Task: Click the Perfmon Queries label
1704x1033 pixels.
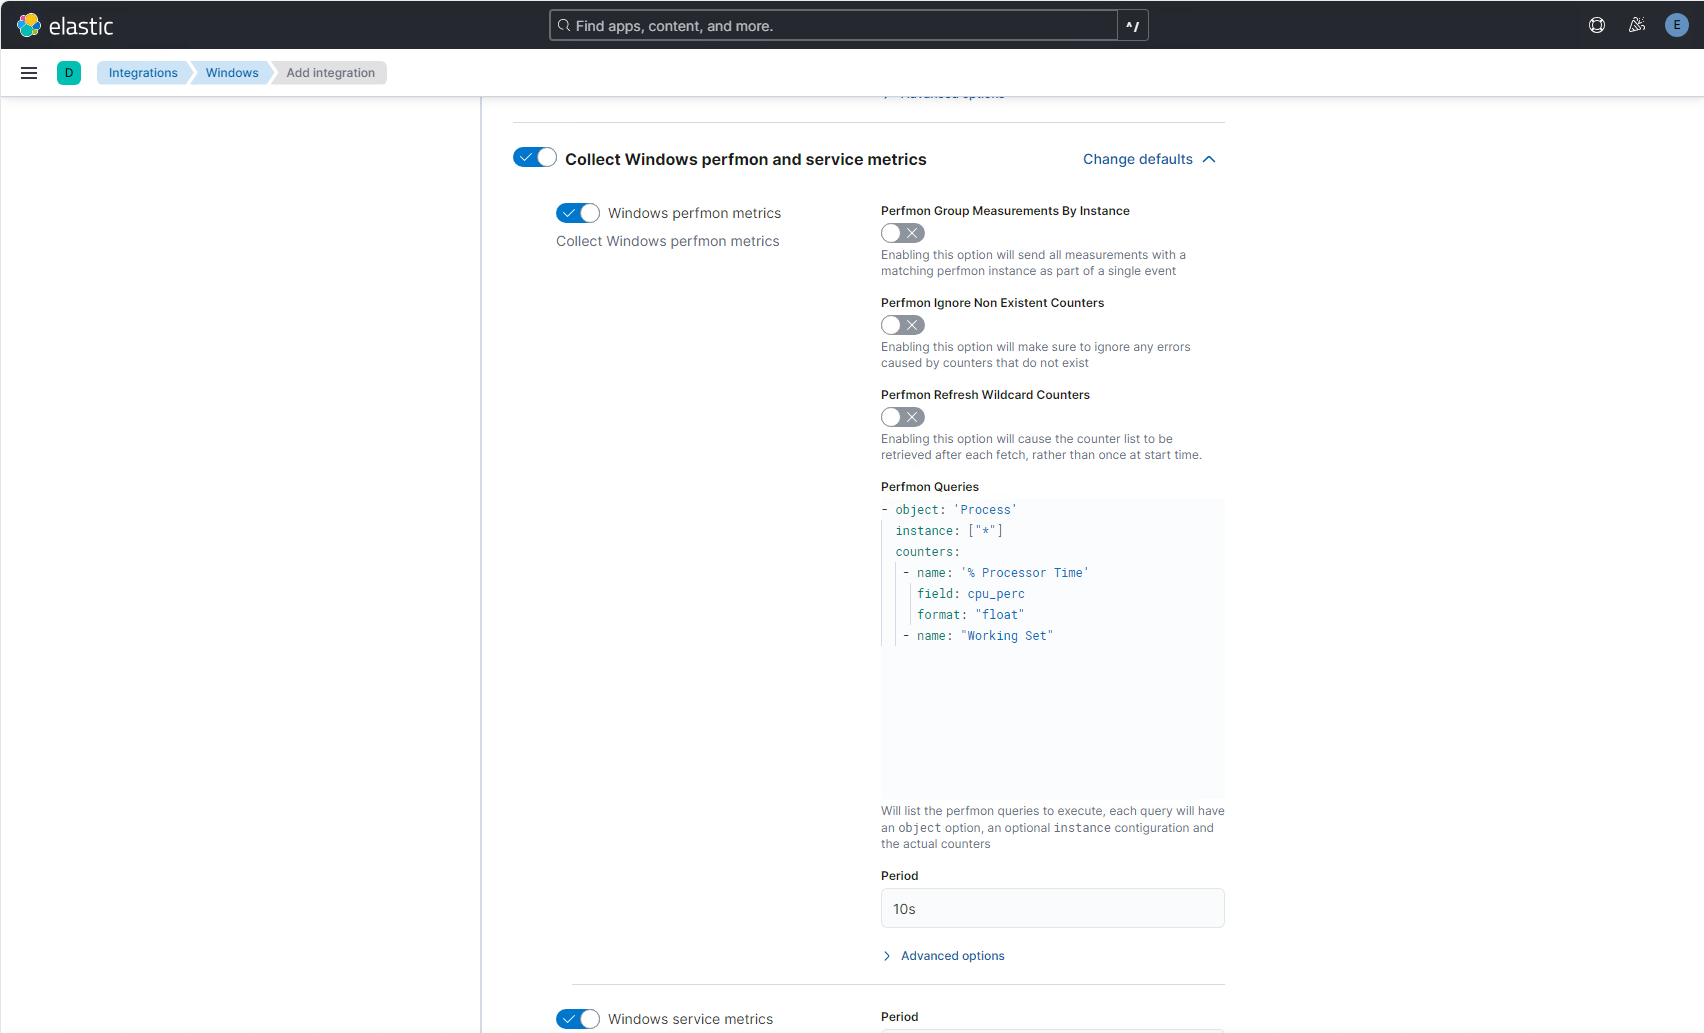Action: click(930, 487)
